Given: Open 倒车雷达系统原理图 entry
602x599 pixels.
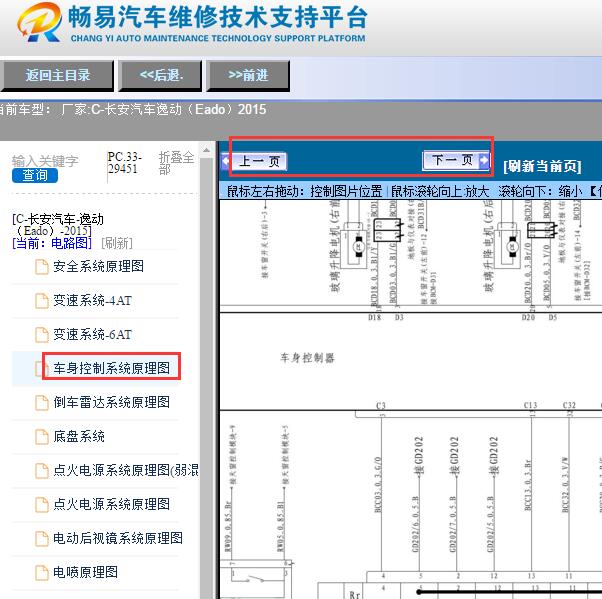Looking at the screenshot, I should click(x=111, y=402).
